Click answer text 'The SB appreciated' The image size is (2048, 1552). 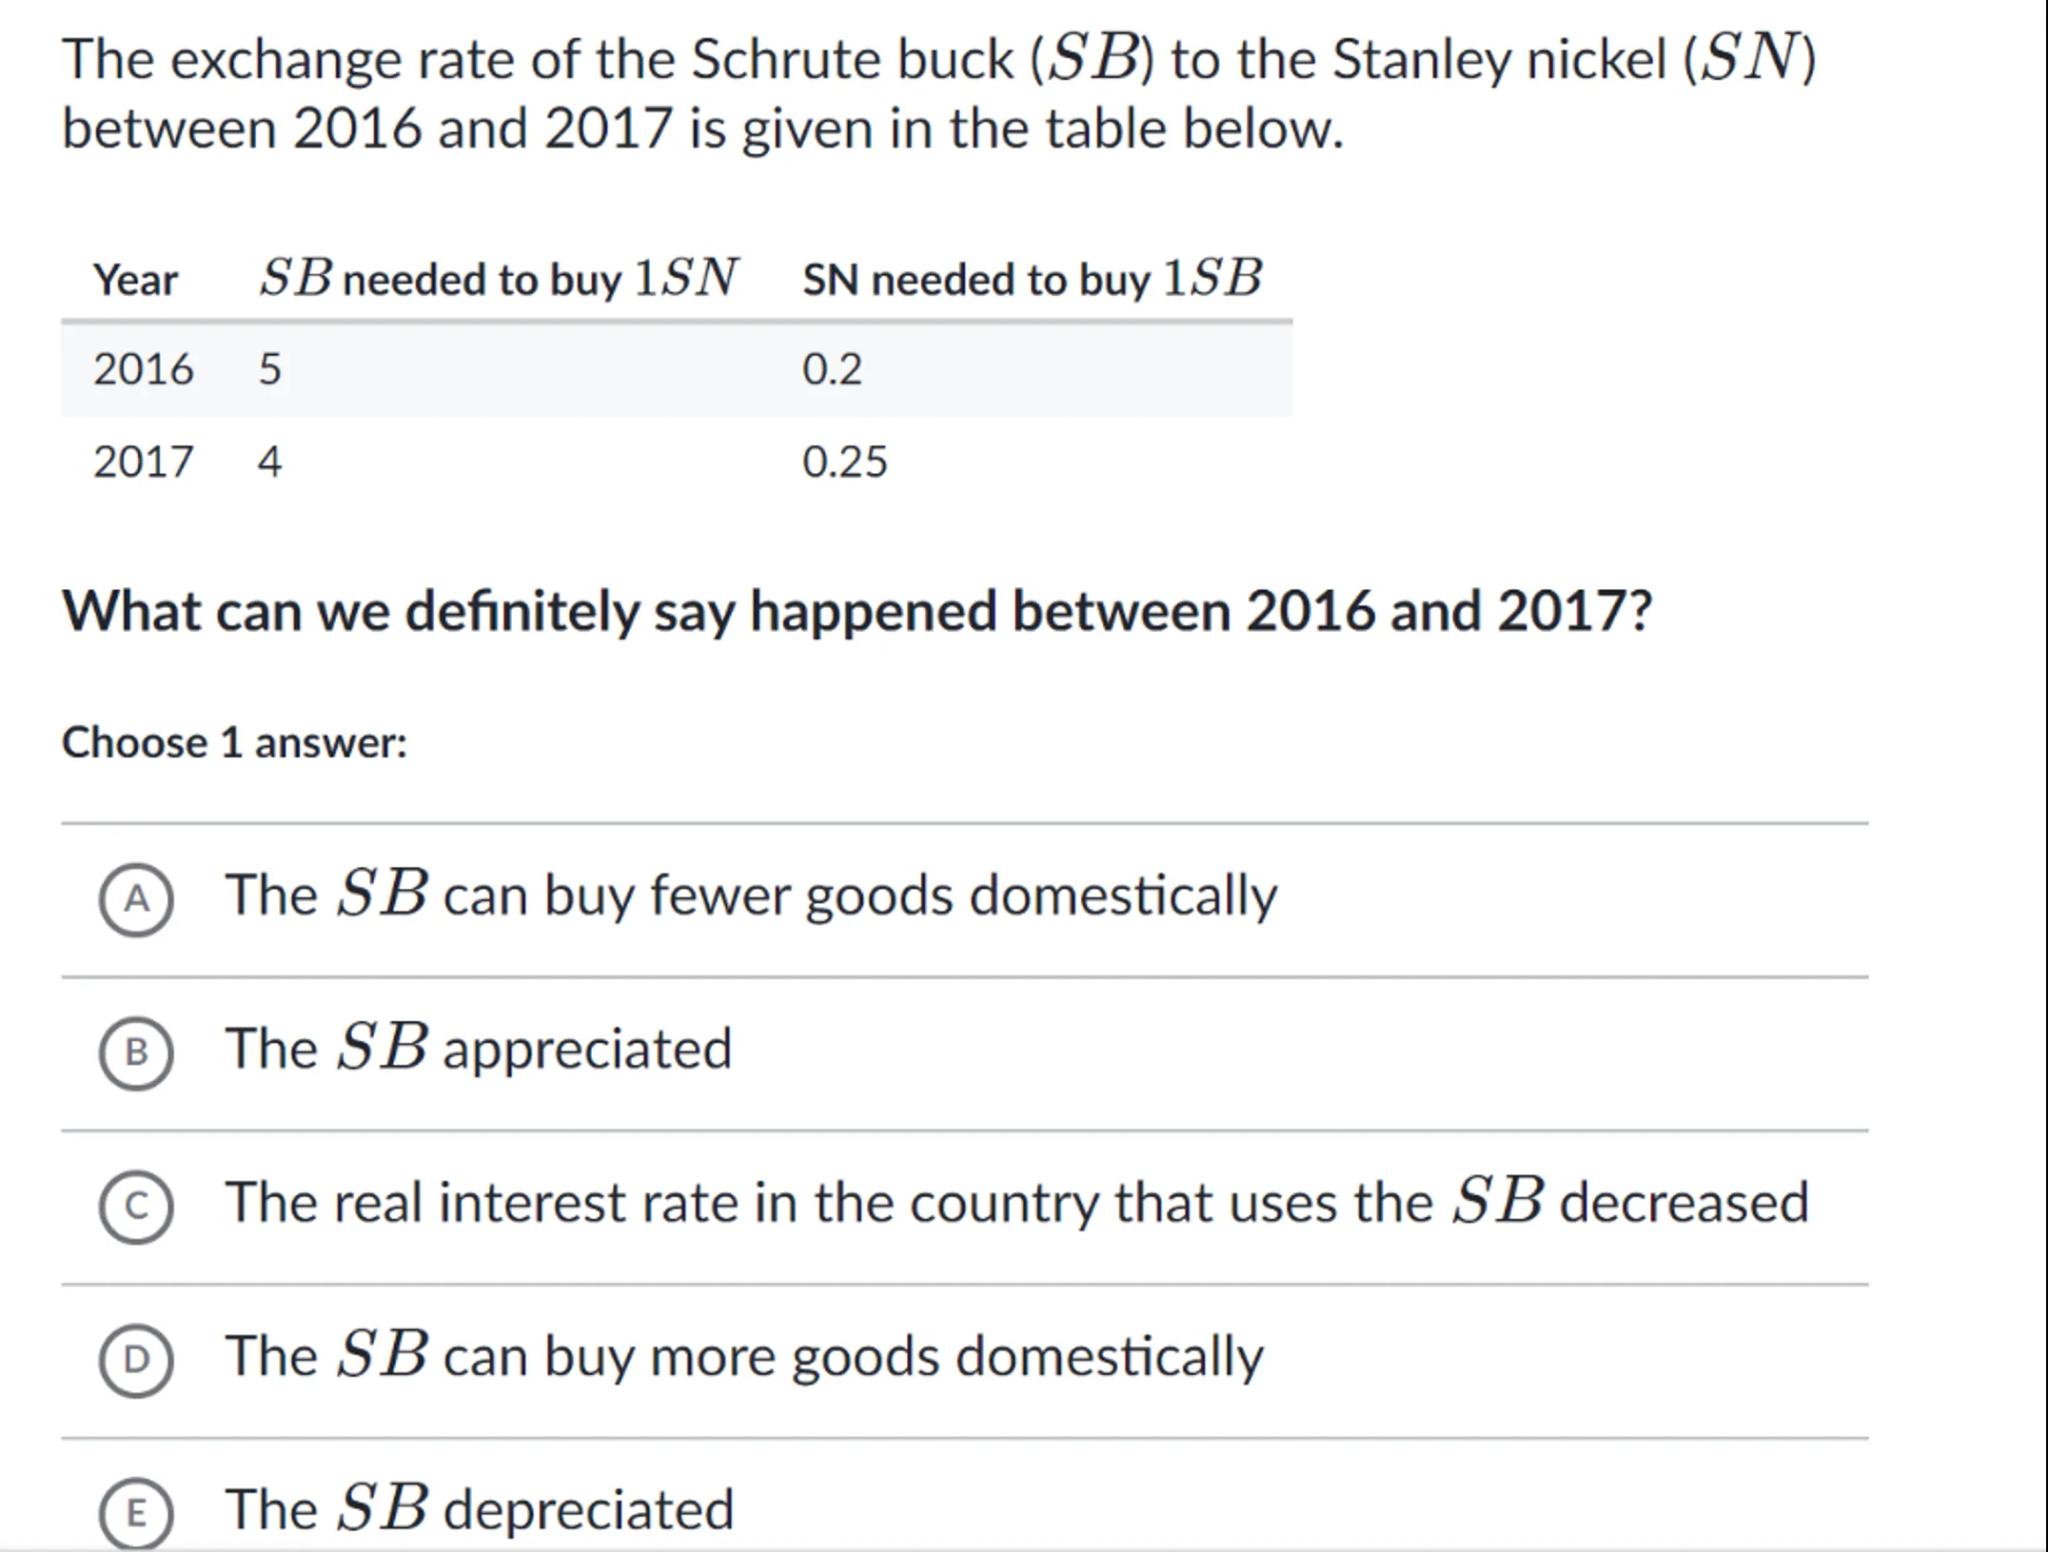point(479,1049)
